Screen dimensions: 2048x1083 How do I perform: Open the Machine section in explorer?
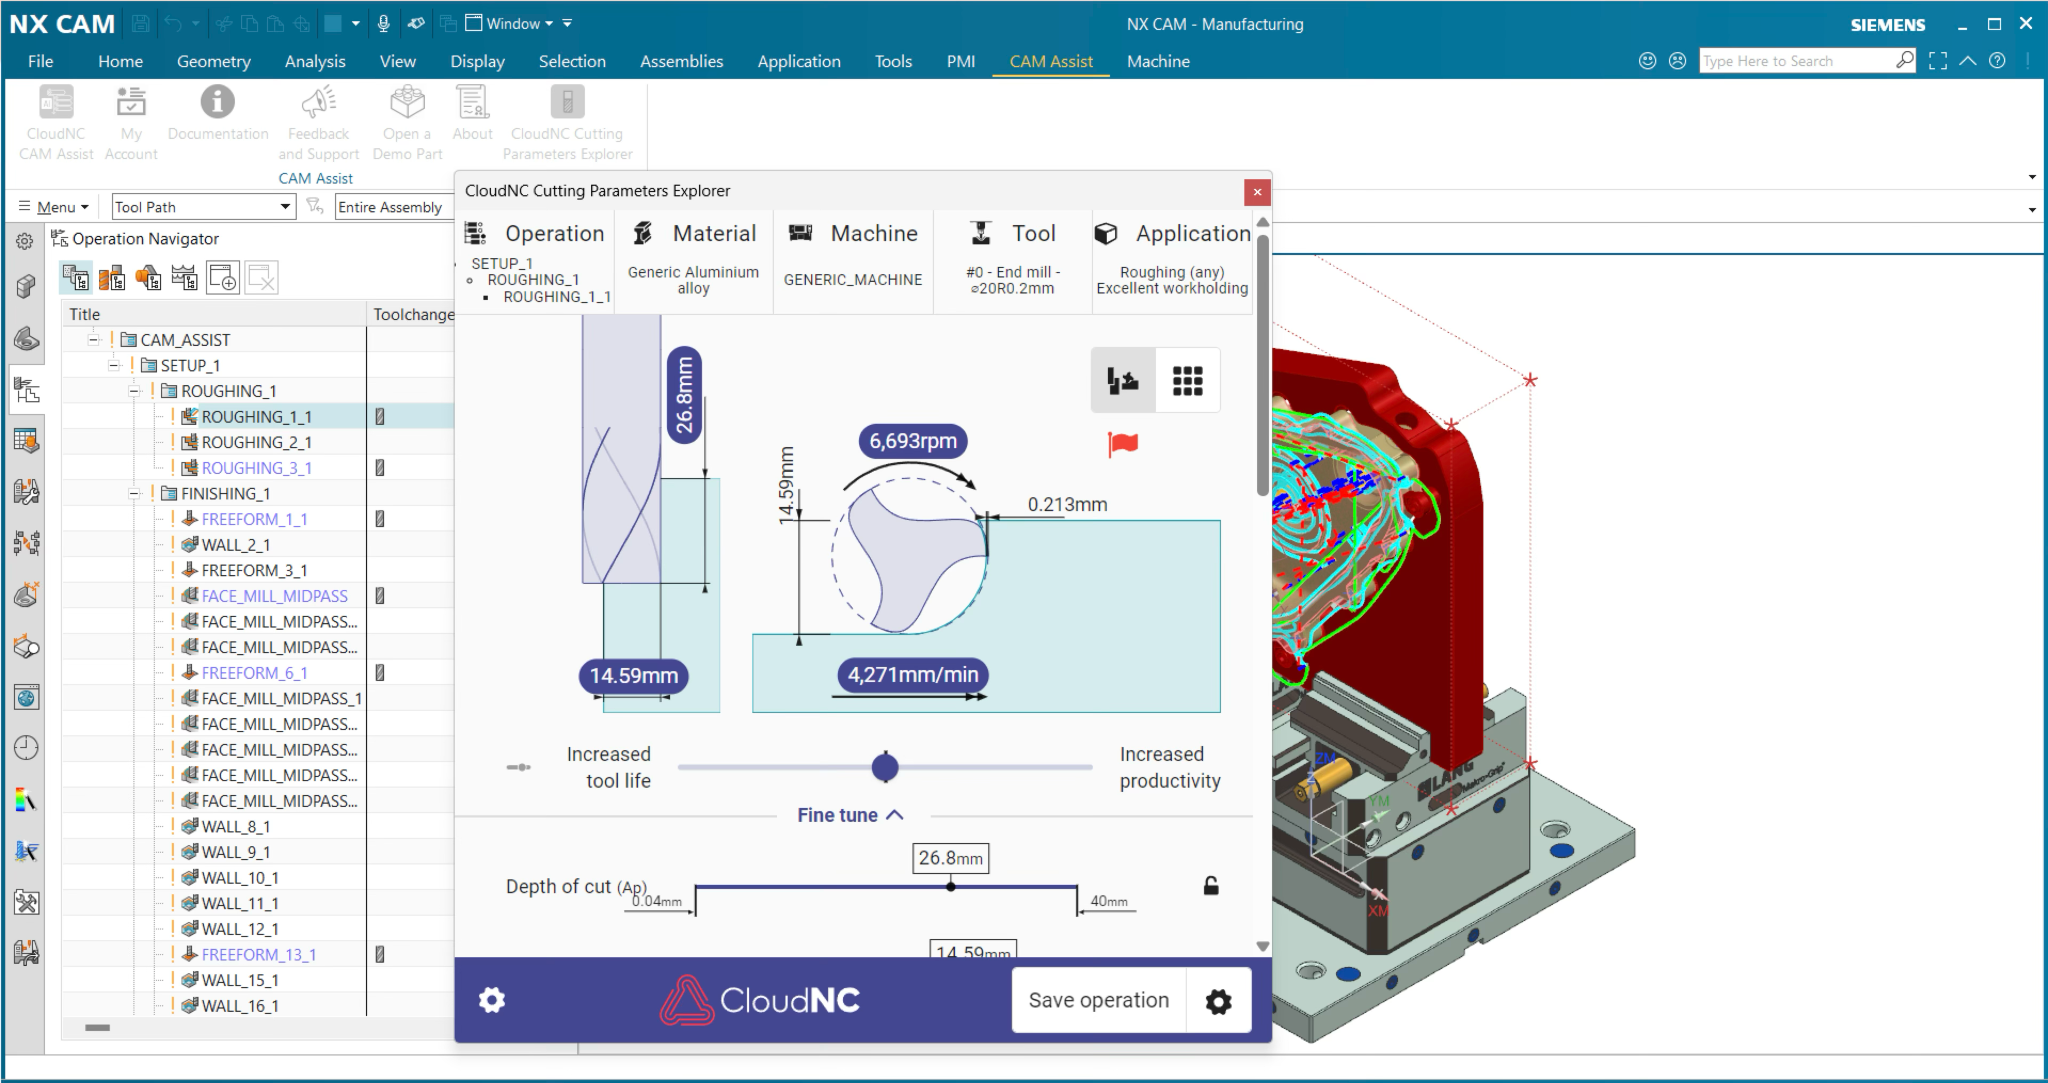click(853, 260)
